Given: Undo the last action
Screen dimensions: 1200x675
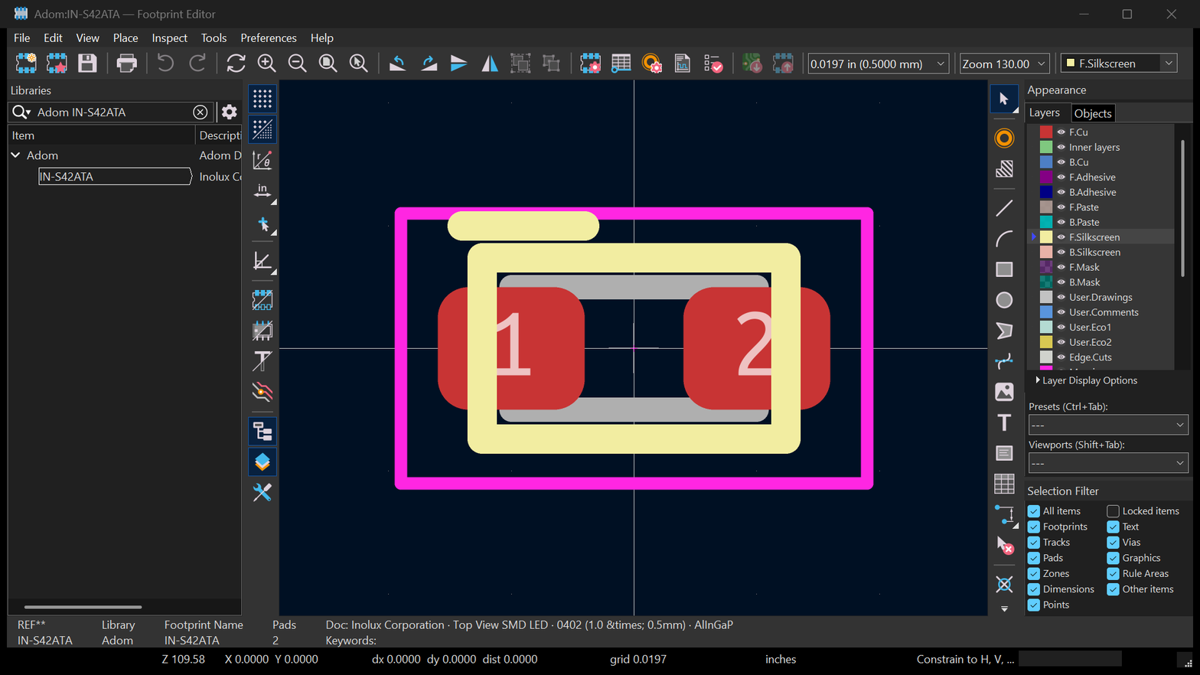Looking at the screenshot, I should pos(165,63).
